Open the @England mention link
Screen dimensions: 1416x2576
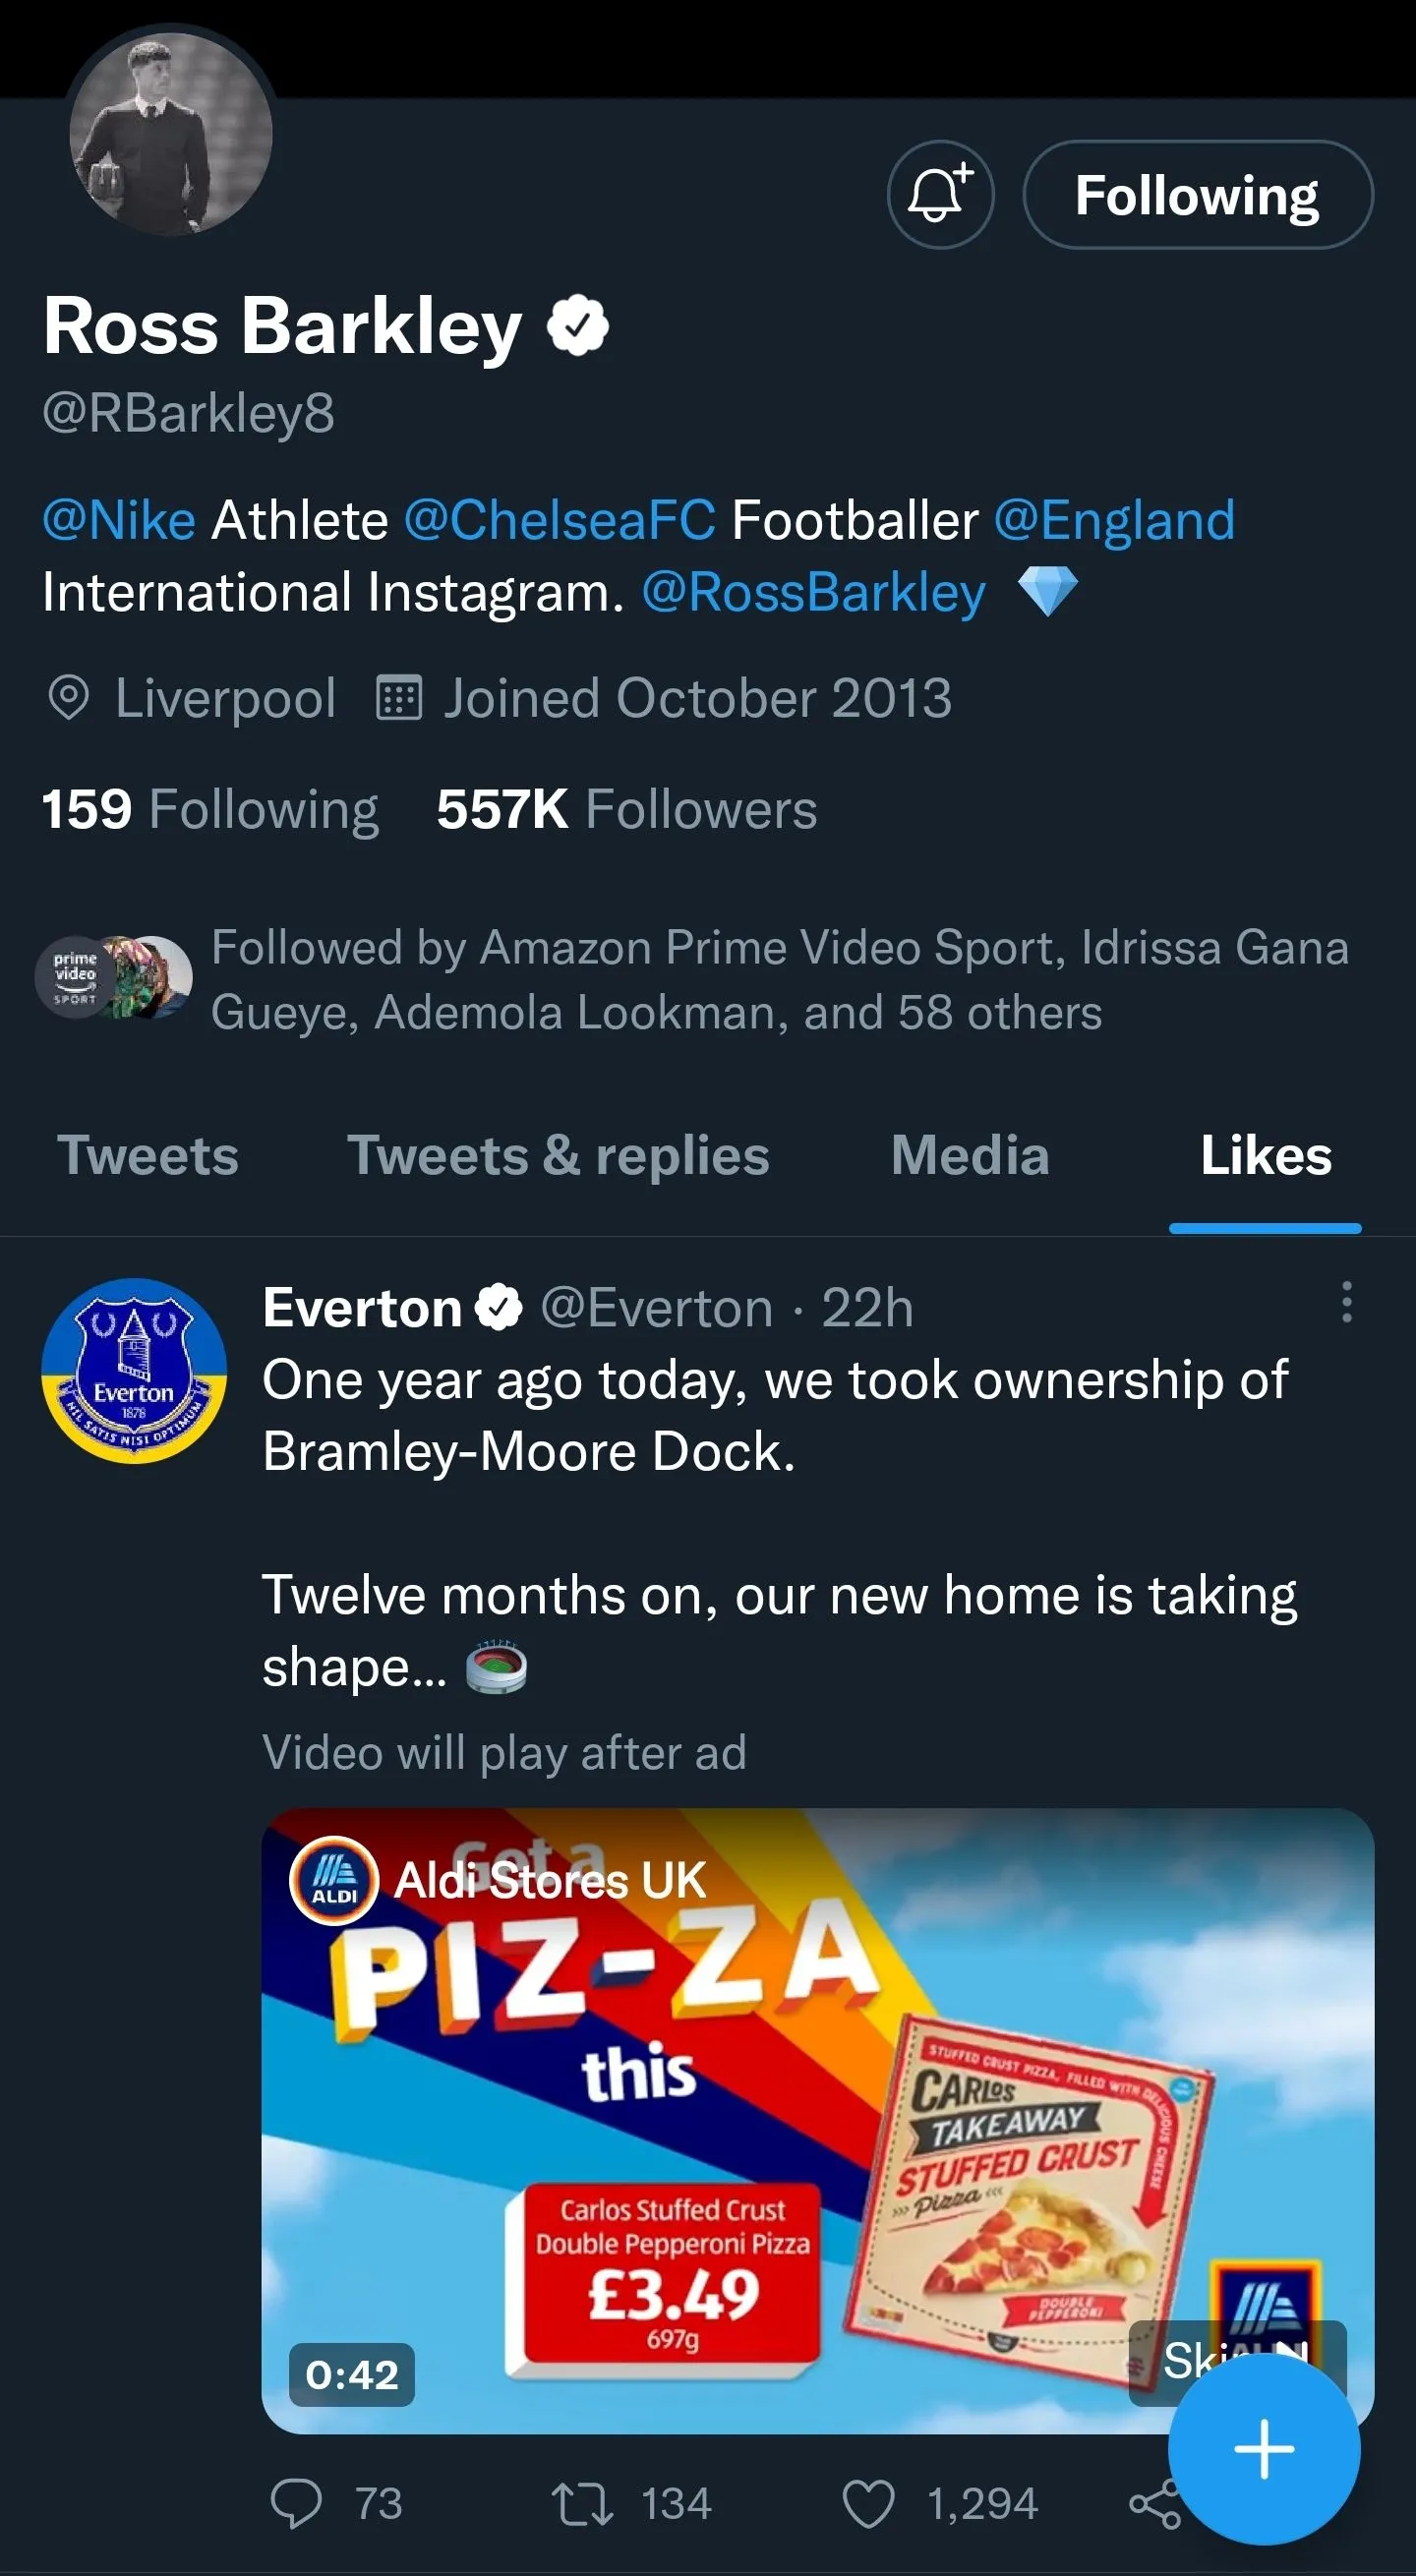tap(1114, 521)
